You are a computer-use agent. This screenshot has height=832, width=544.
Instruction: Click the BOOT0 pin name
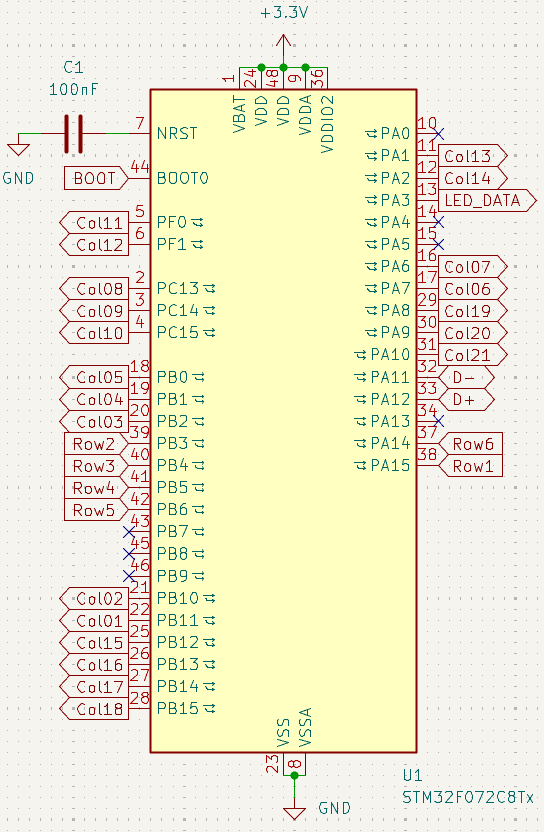(183, 178)
